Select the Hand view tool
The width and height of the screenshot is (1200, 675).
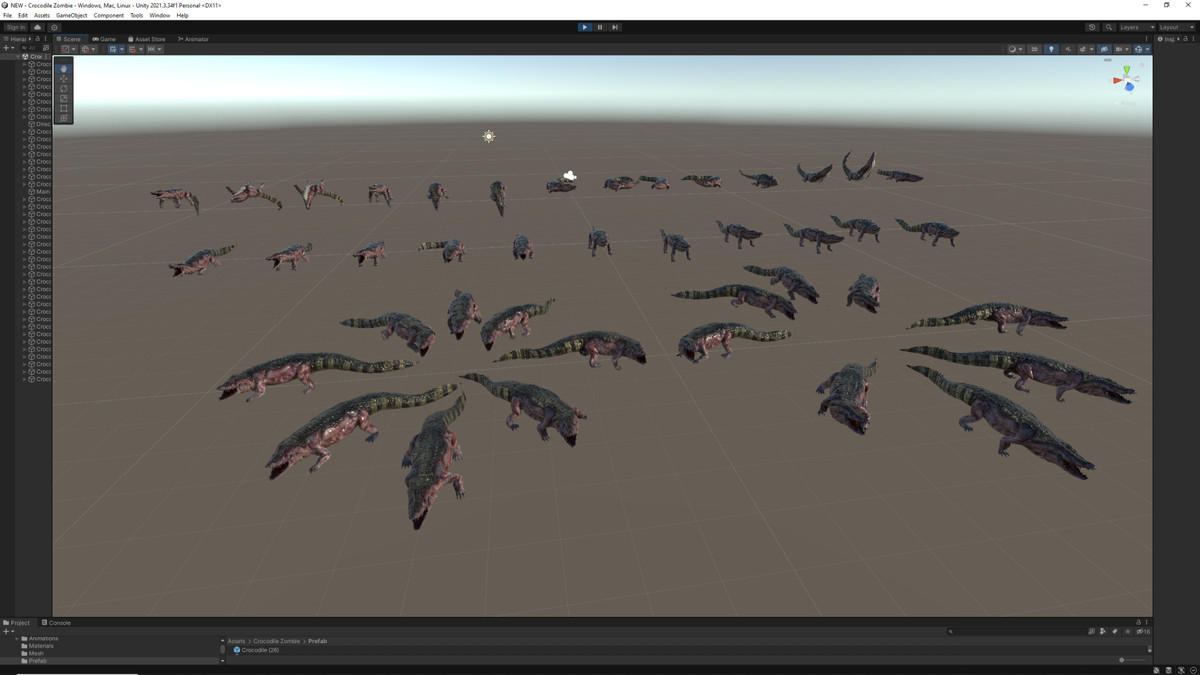[x=64, y=69]
